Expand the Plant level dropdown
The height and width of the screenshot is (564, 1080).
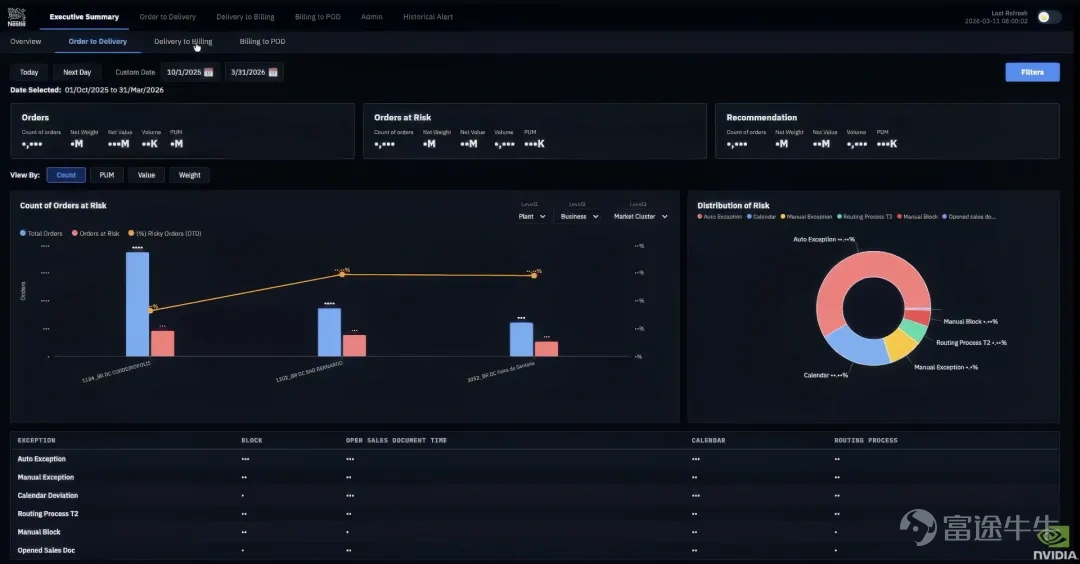[532, 216]
